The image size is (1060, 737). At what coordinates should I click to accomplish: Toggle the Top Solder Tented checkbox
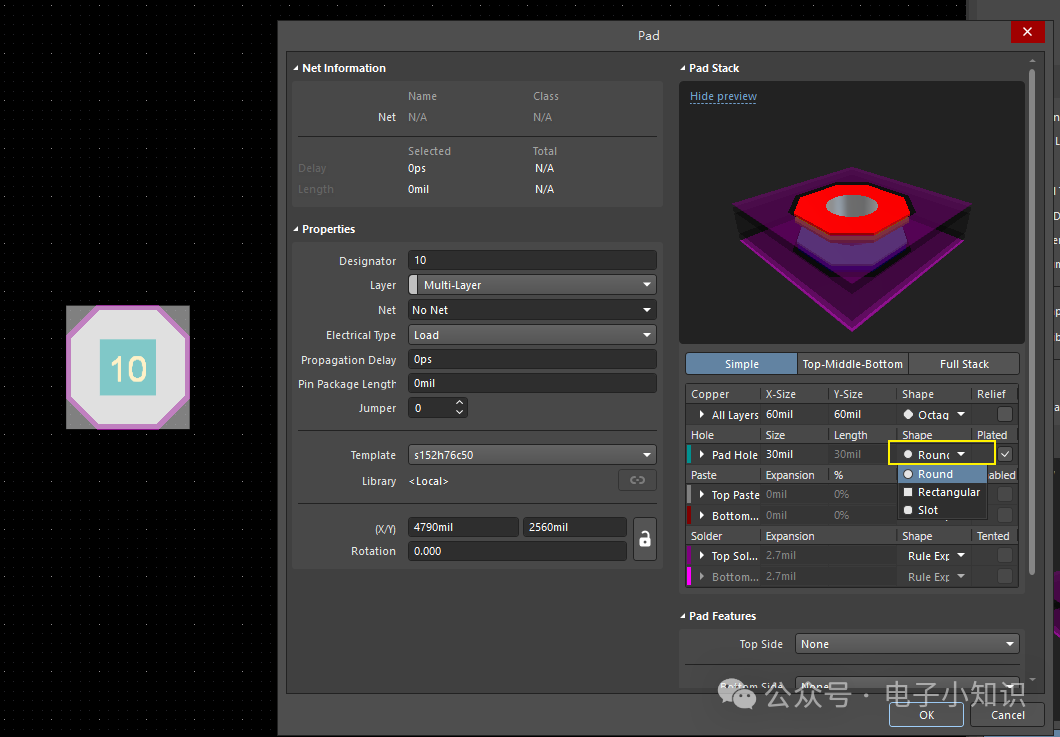click(x=1005, y=555)
